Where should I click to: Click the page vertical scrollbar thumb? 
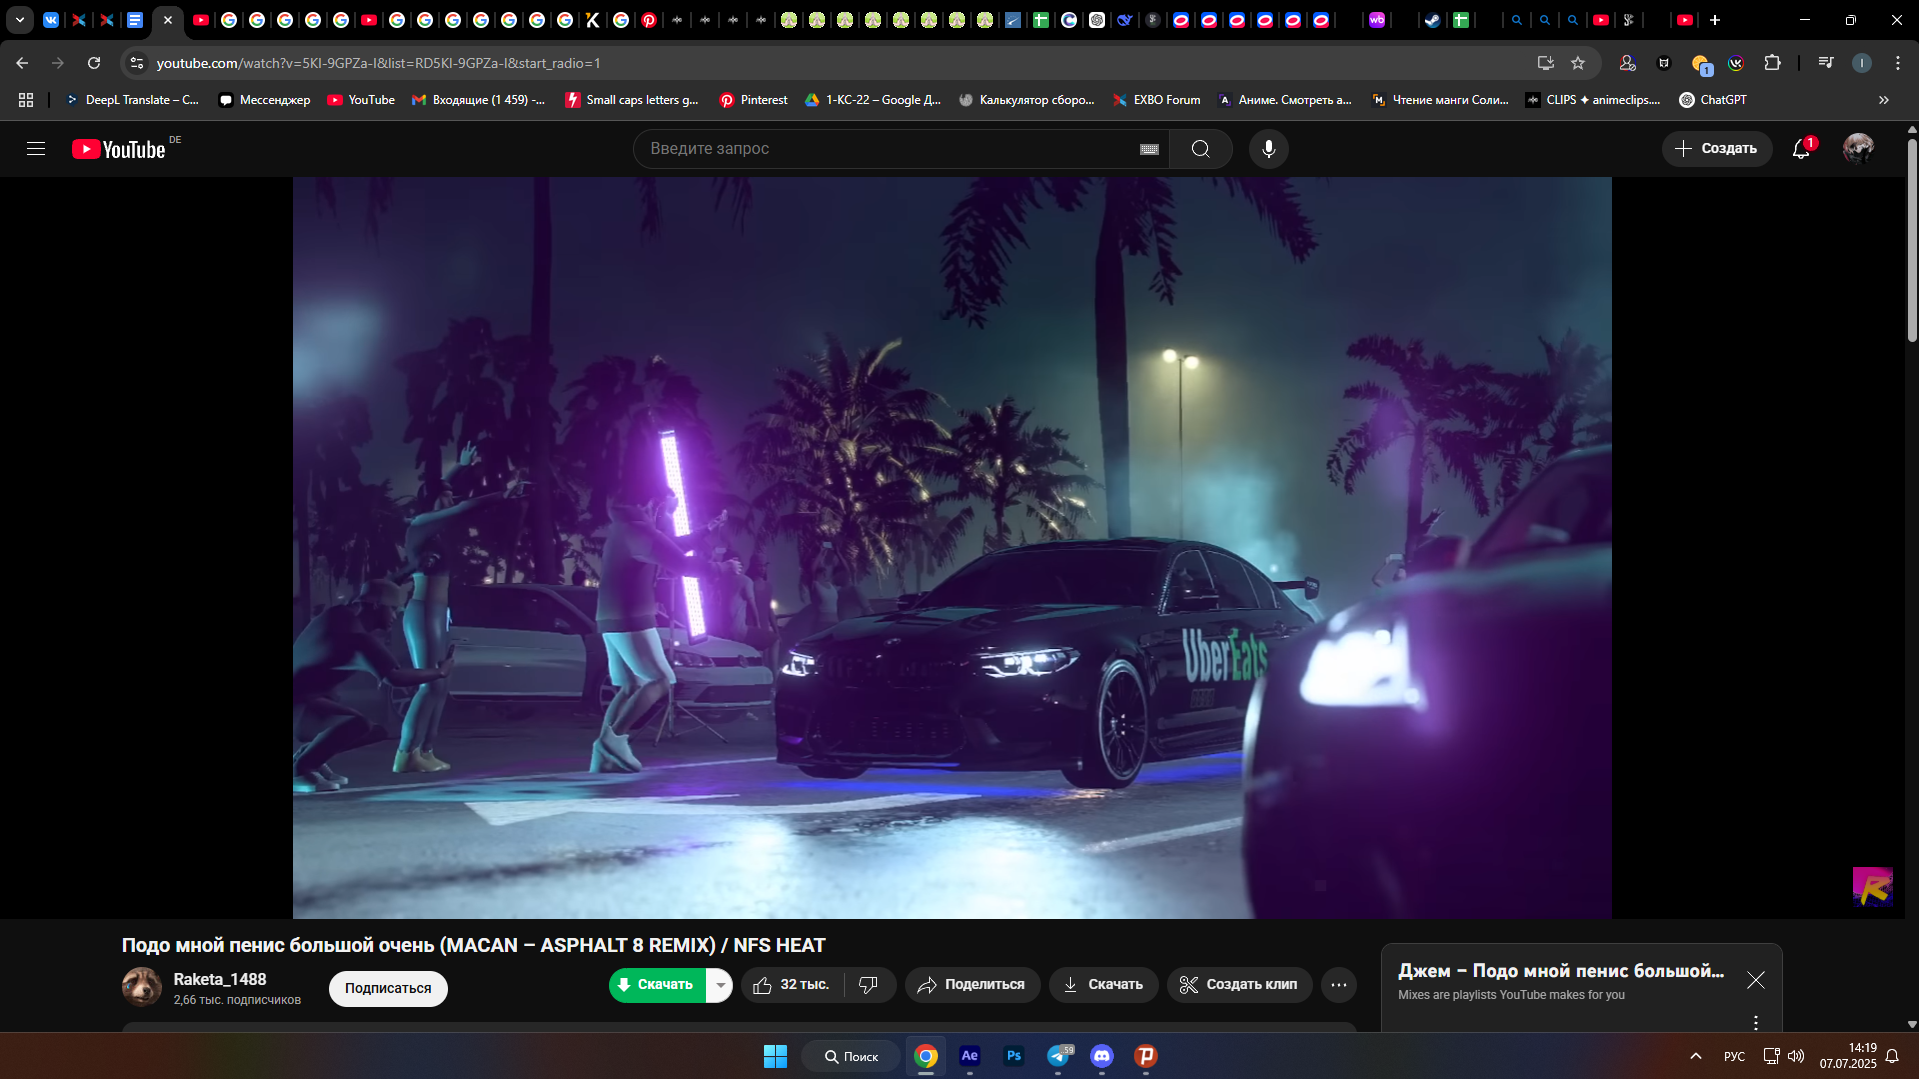click(x=1912, y=240)
